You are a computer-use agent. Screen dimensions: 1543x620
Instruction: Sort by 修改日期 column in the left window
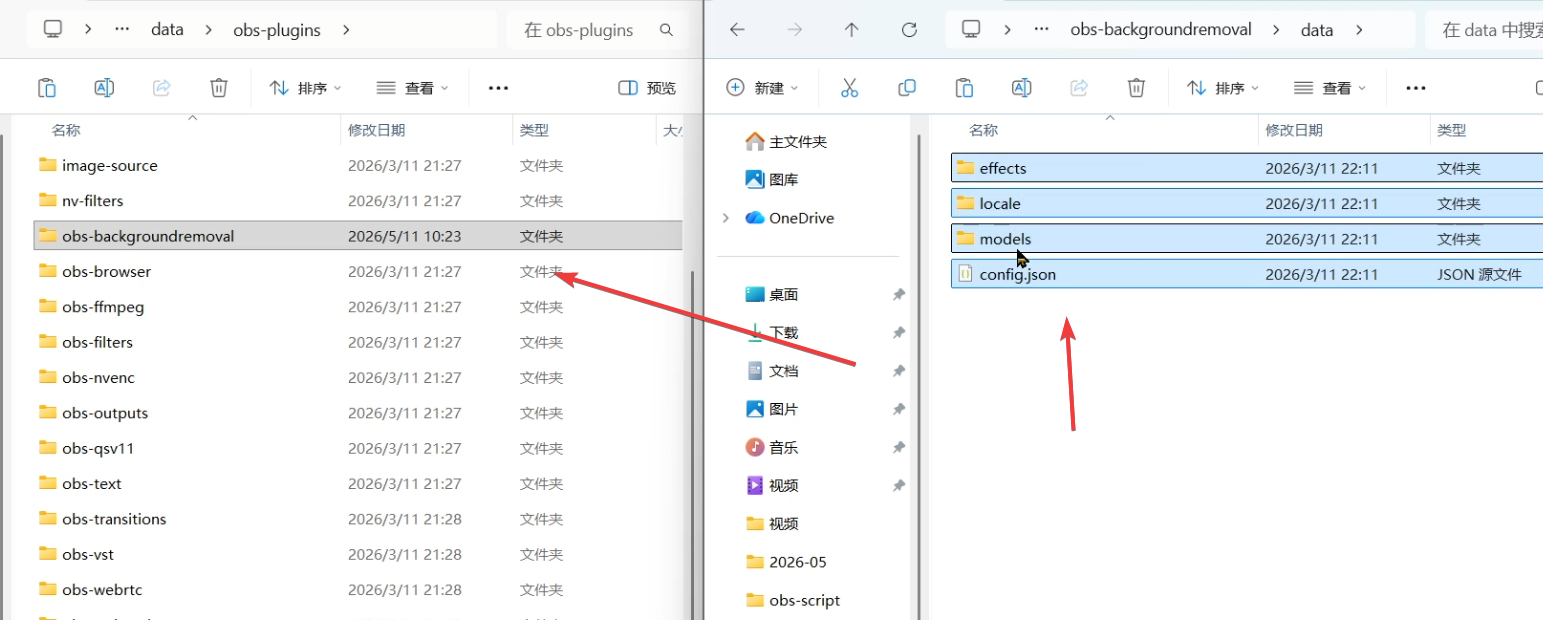tap(377, 130)
